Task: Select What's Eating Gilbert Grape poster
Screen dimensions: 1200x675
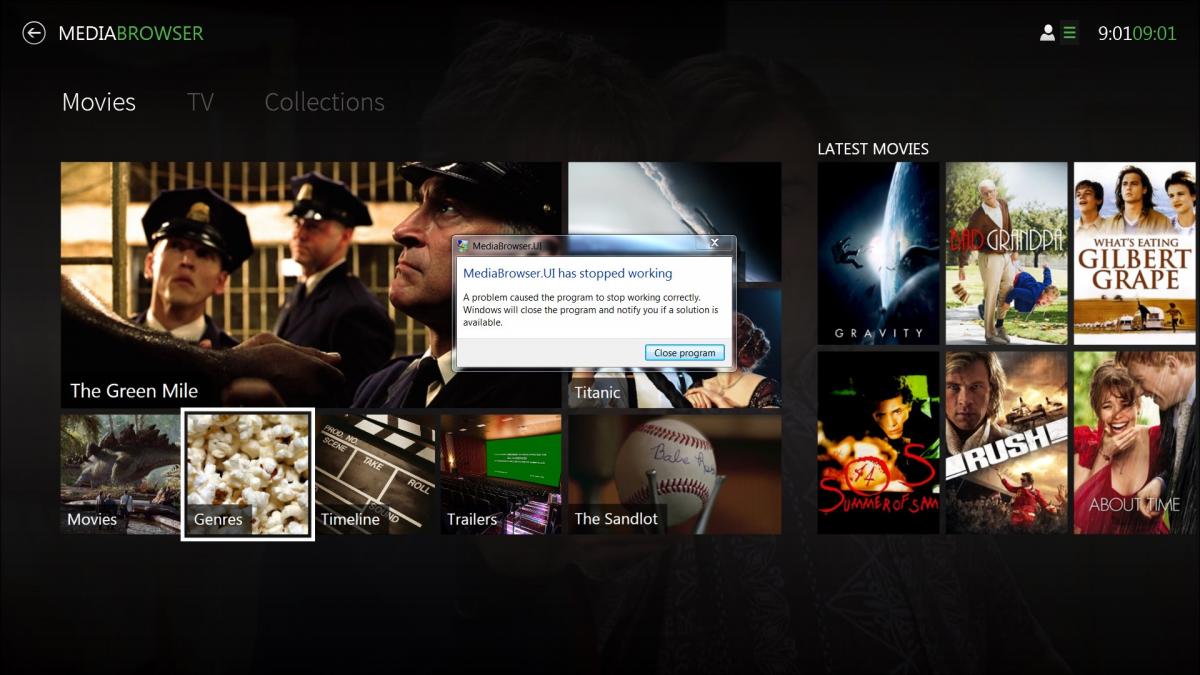Action: [1135, 253]
